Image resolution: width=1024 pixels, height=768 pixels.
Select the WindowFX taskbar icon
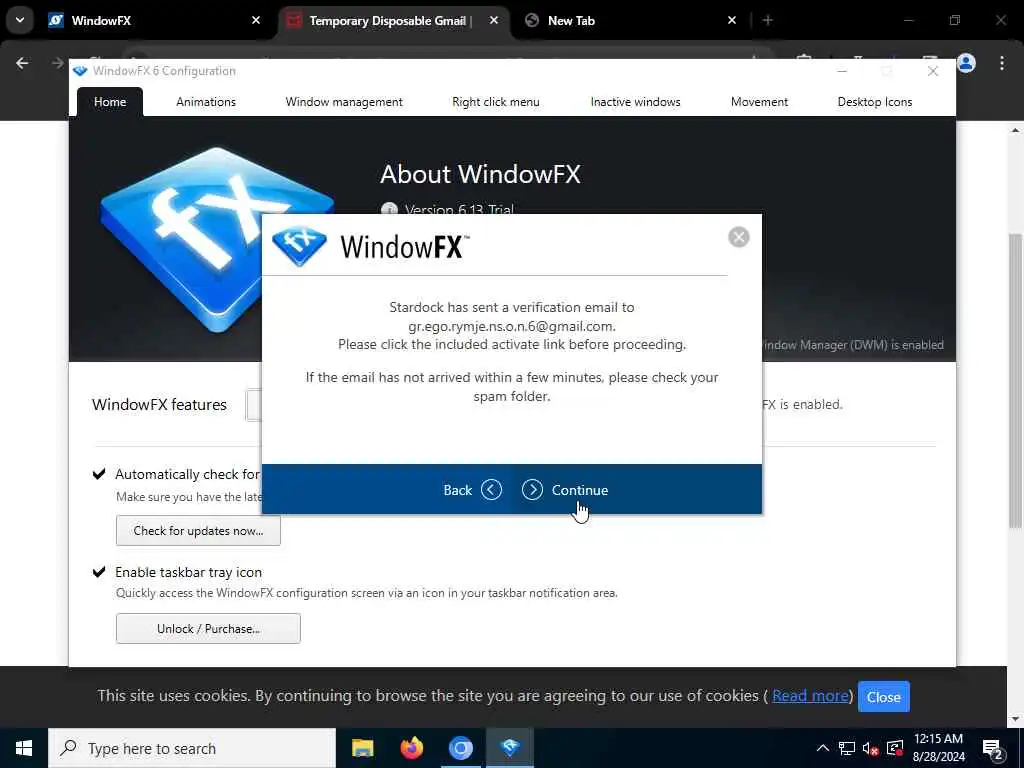[x=510, y=748]
